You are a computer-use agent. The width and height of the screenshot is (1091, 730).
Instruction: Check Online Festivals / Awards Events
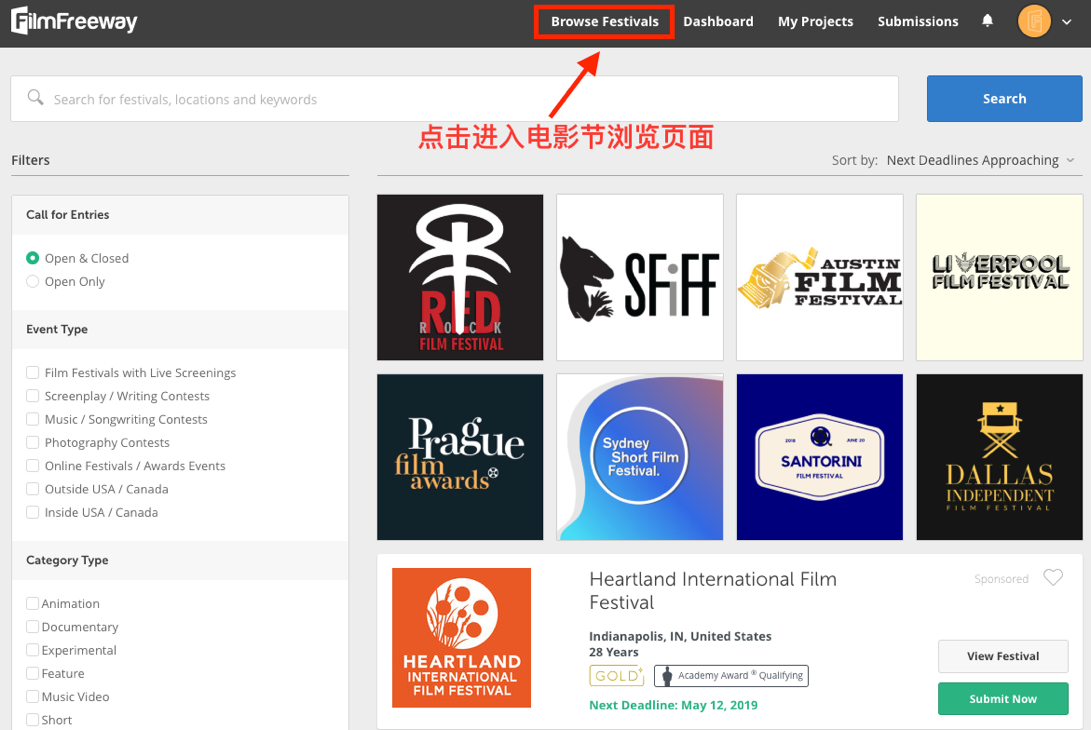[x=33, y=466]
